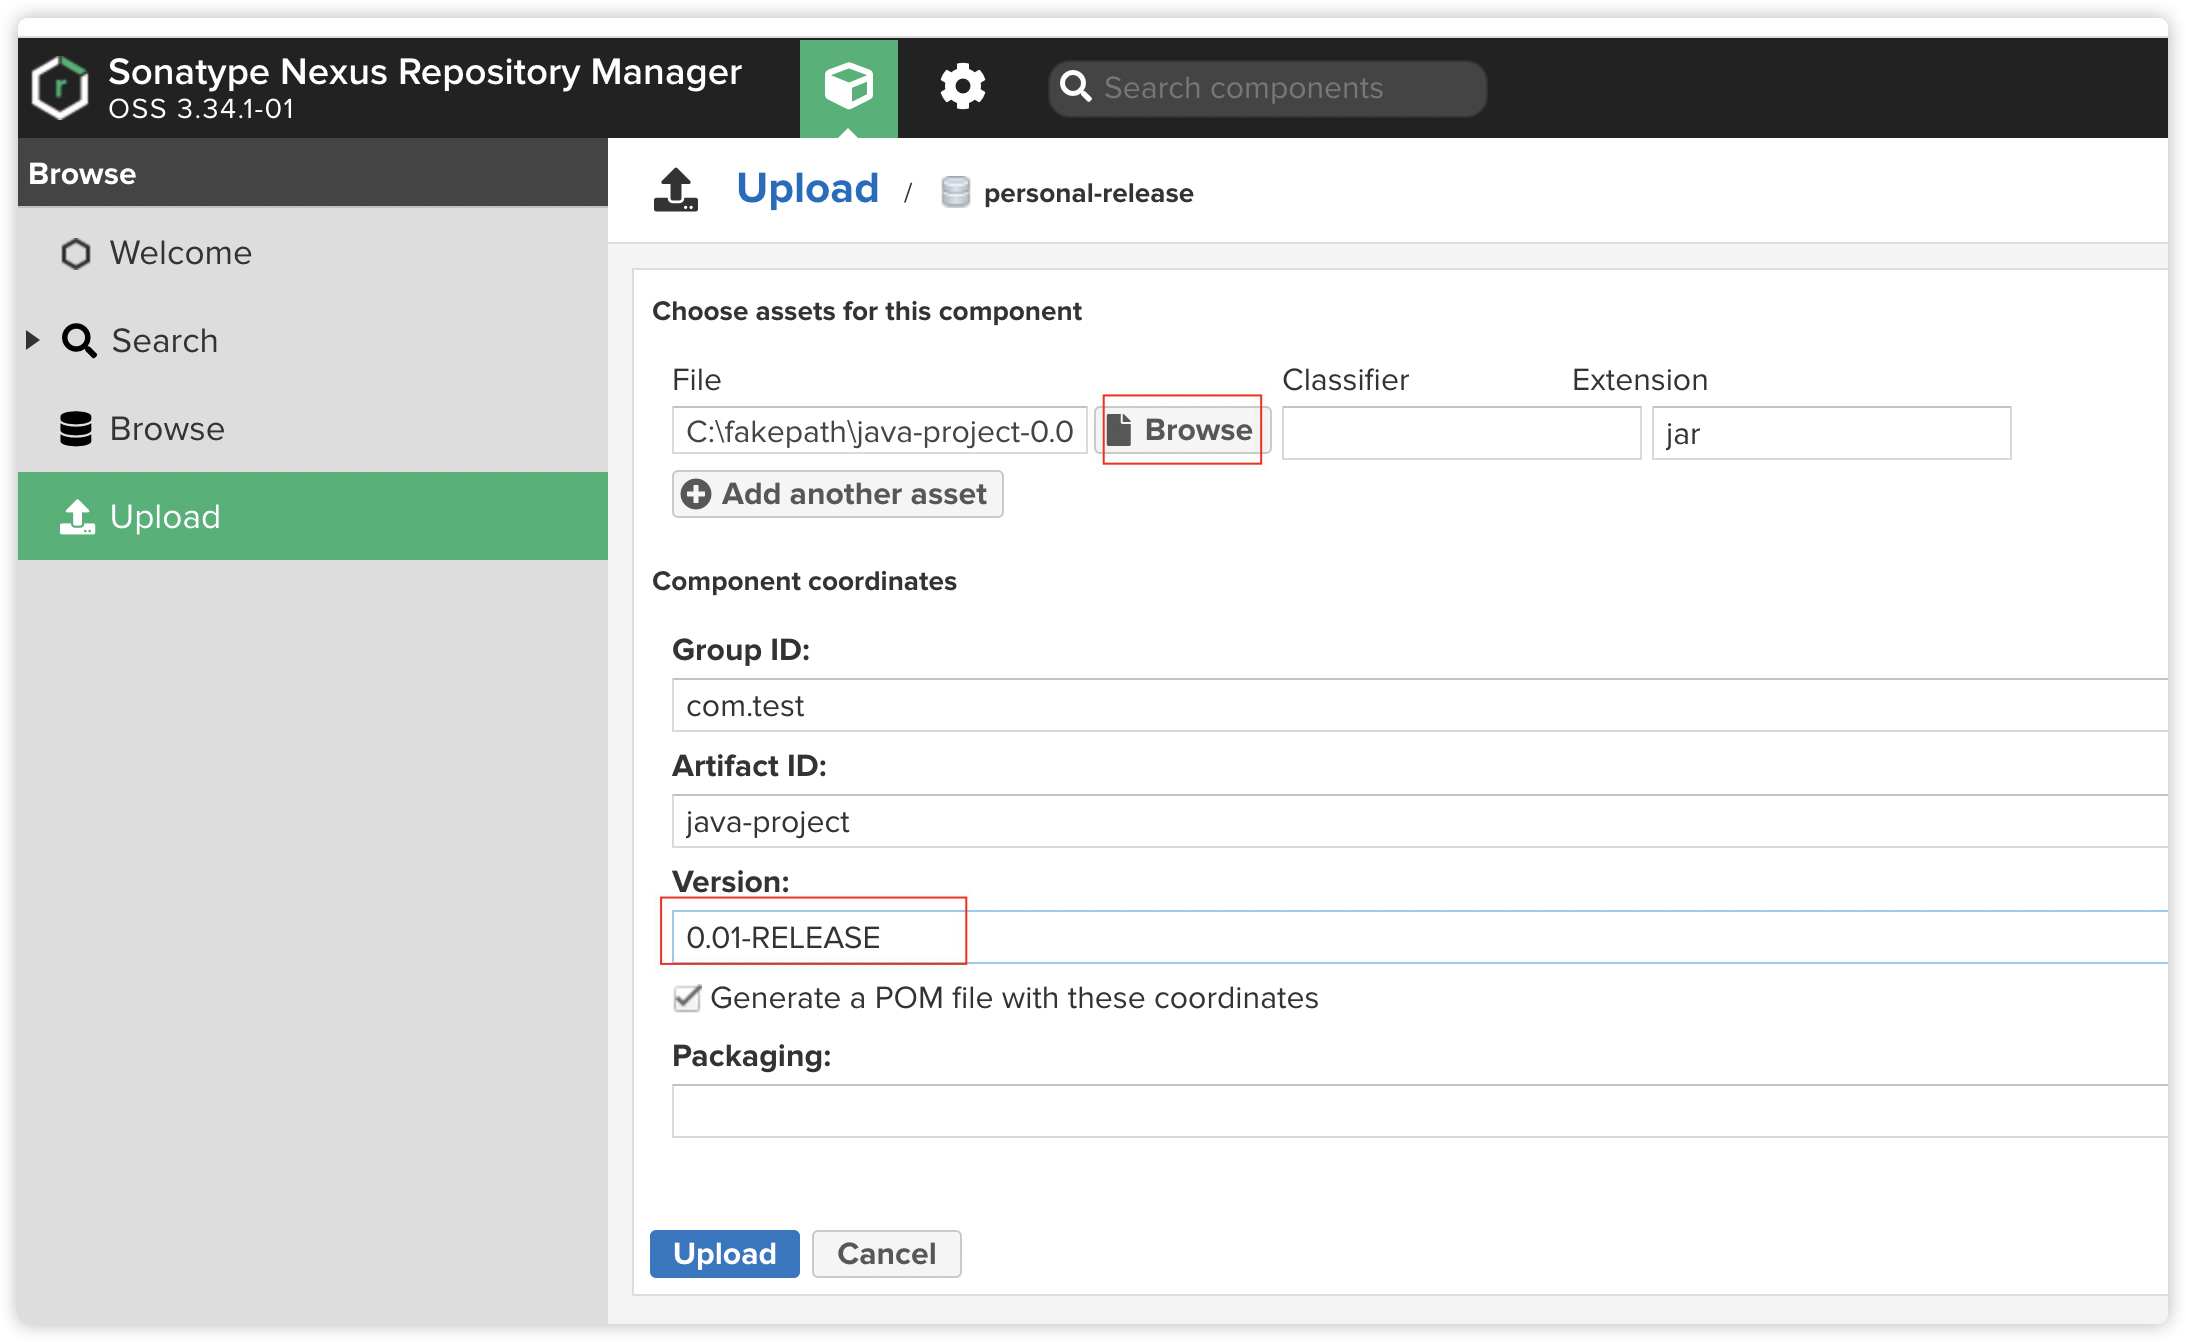
Task: Click the Upload breadcrumb link
Action: pos(807,189)
